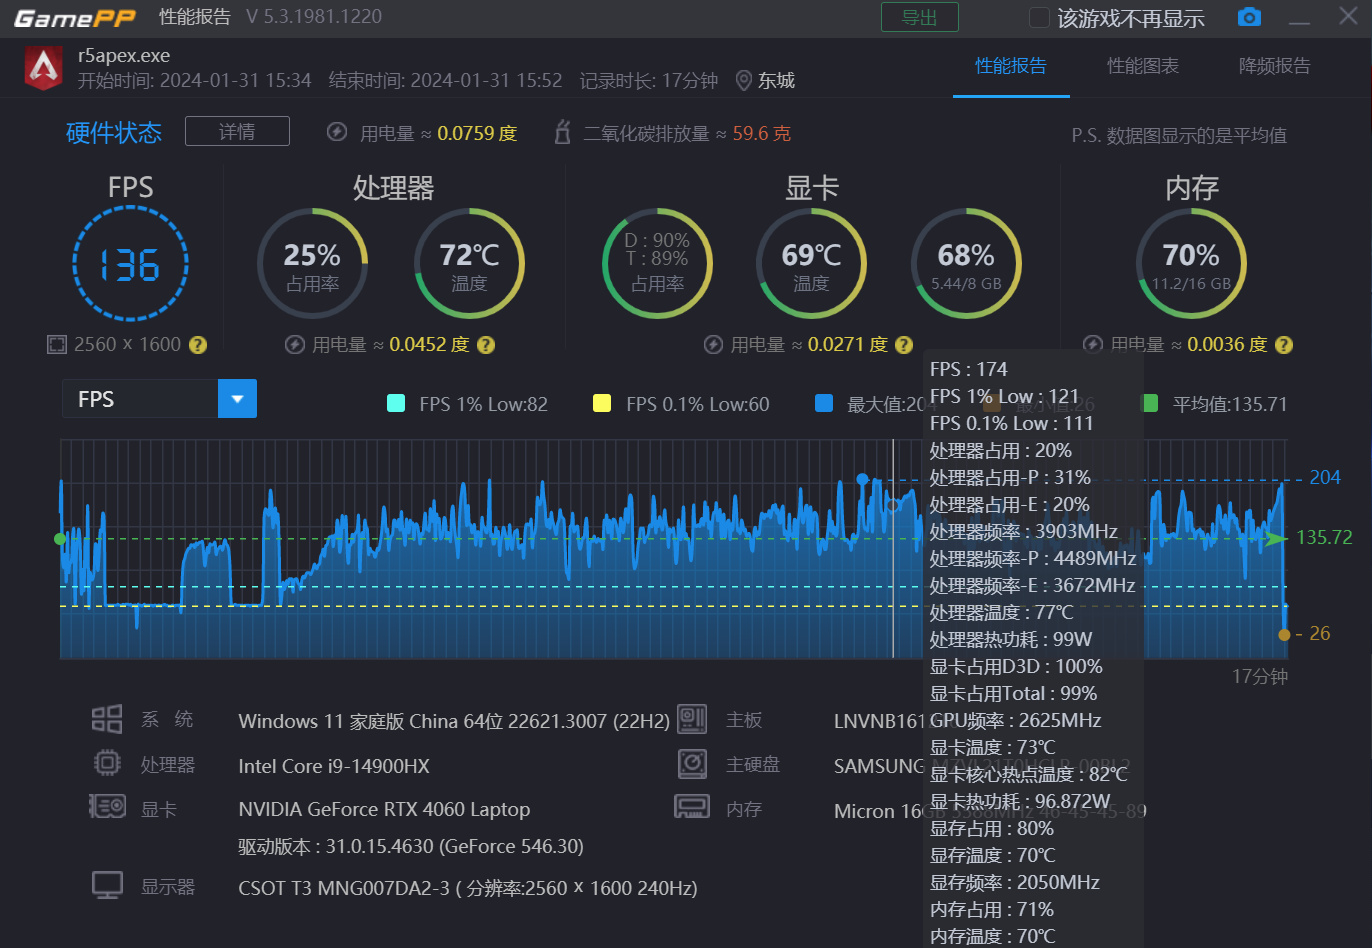
Task: Click the power icon beside total 用电量 0.0759 度
Action: tap(338, 132)
